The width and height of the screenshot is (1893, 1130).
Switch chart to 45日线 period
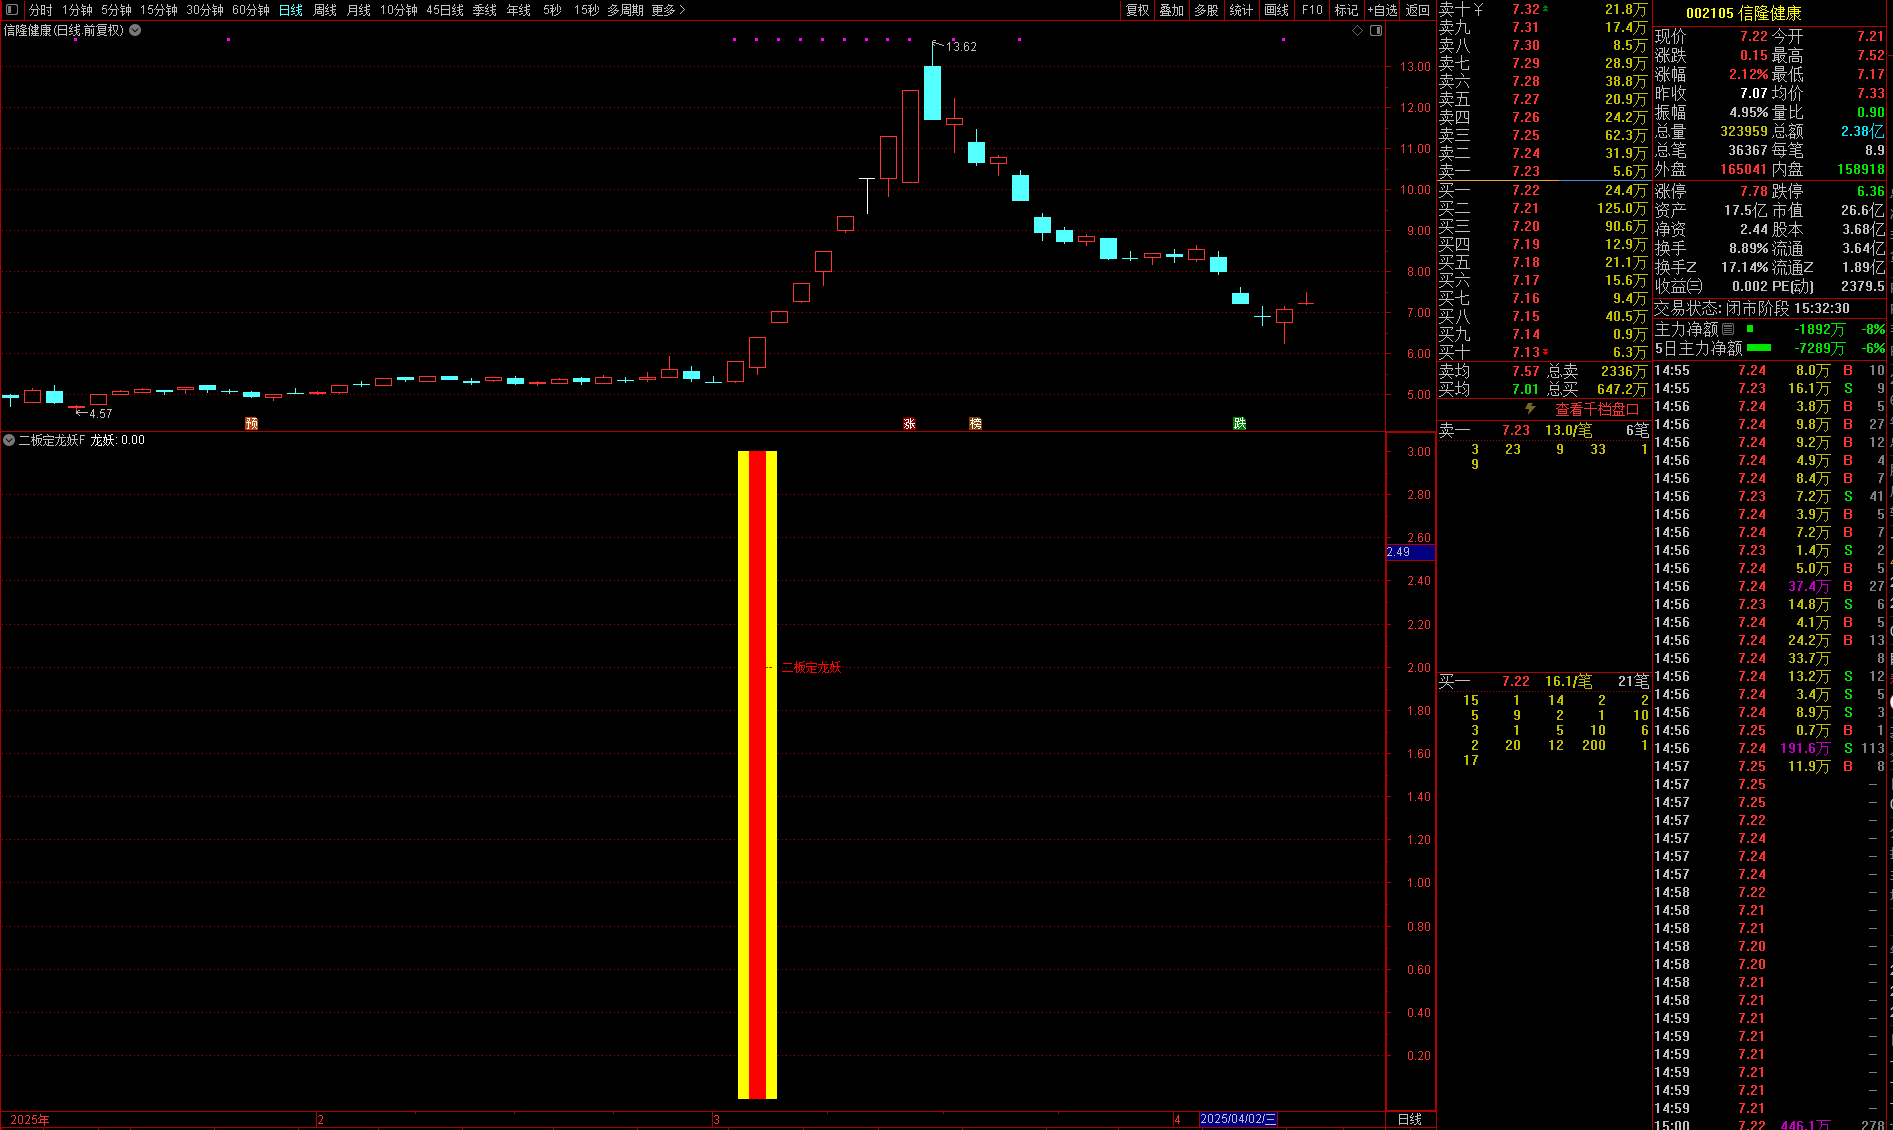click(445, 10)
